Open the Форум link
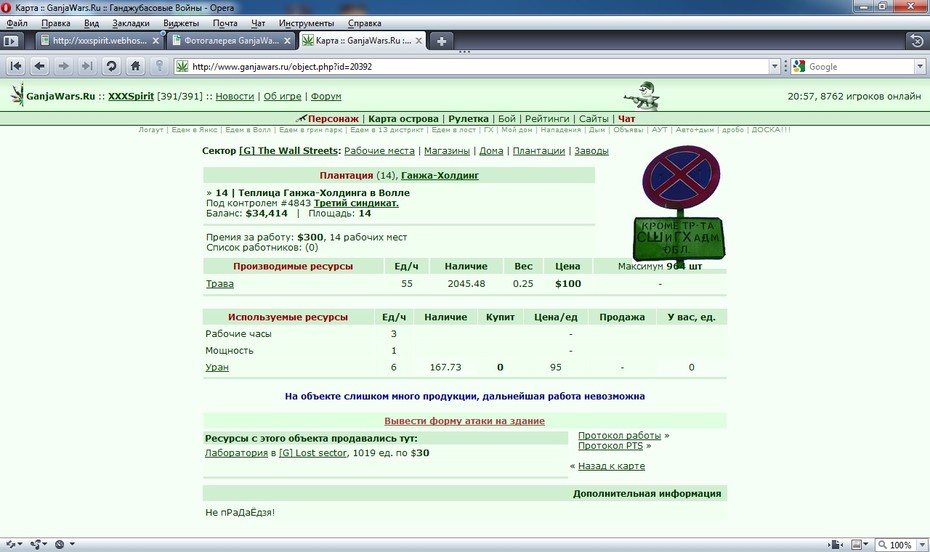The height and width of the screenshot is (552, 930). coord(326,96)
